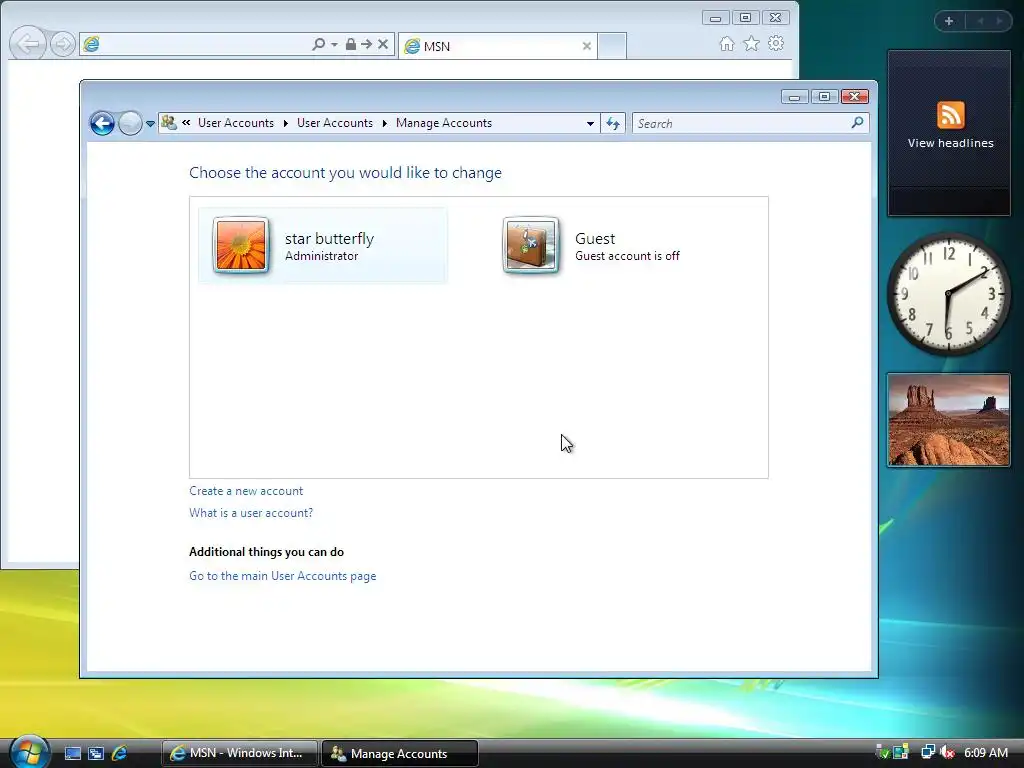Click Forward button in Internet Explorer window
Viewport: 1024px width, 768px height.
(x=63, y=44)
